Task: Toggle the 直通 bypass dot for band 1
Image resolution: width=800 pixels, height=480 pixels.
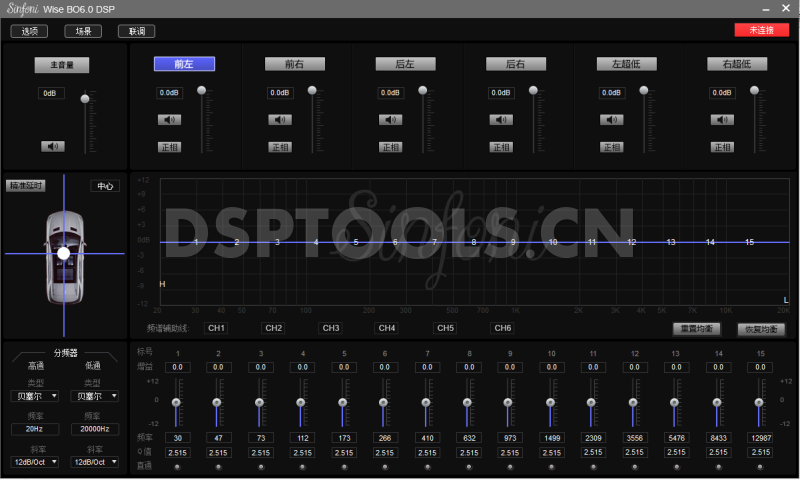Action: tap(177, 467)
